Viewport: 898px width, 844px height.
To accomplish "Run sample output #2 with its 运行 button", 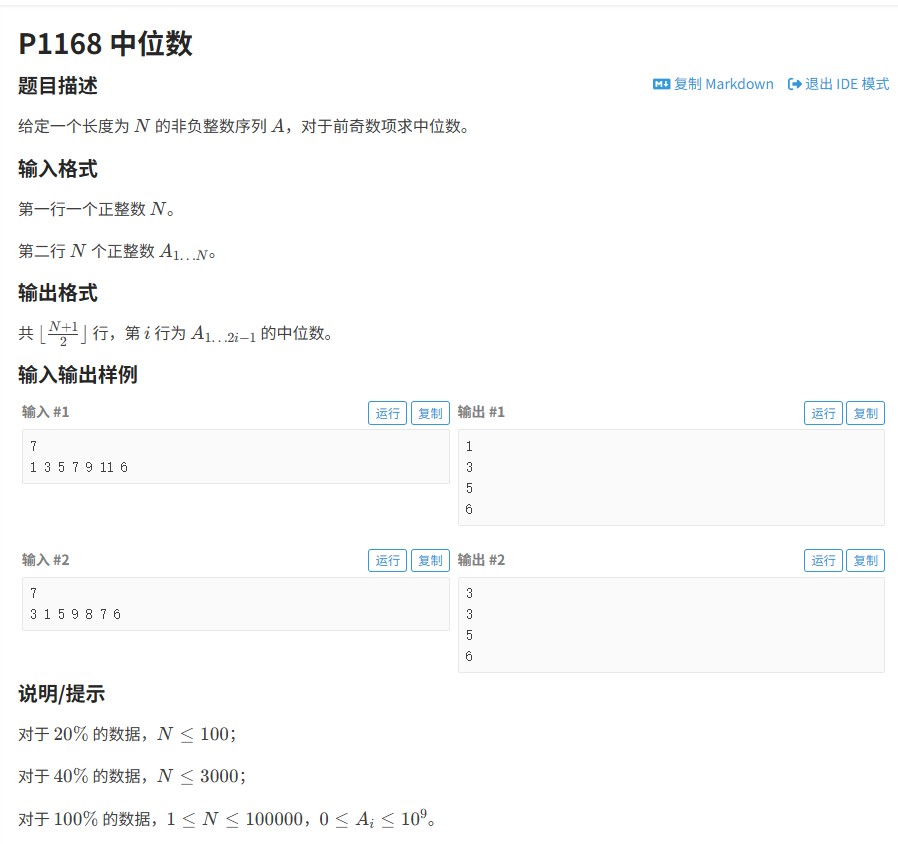I will click(823, 560).
